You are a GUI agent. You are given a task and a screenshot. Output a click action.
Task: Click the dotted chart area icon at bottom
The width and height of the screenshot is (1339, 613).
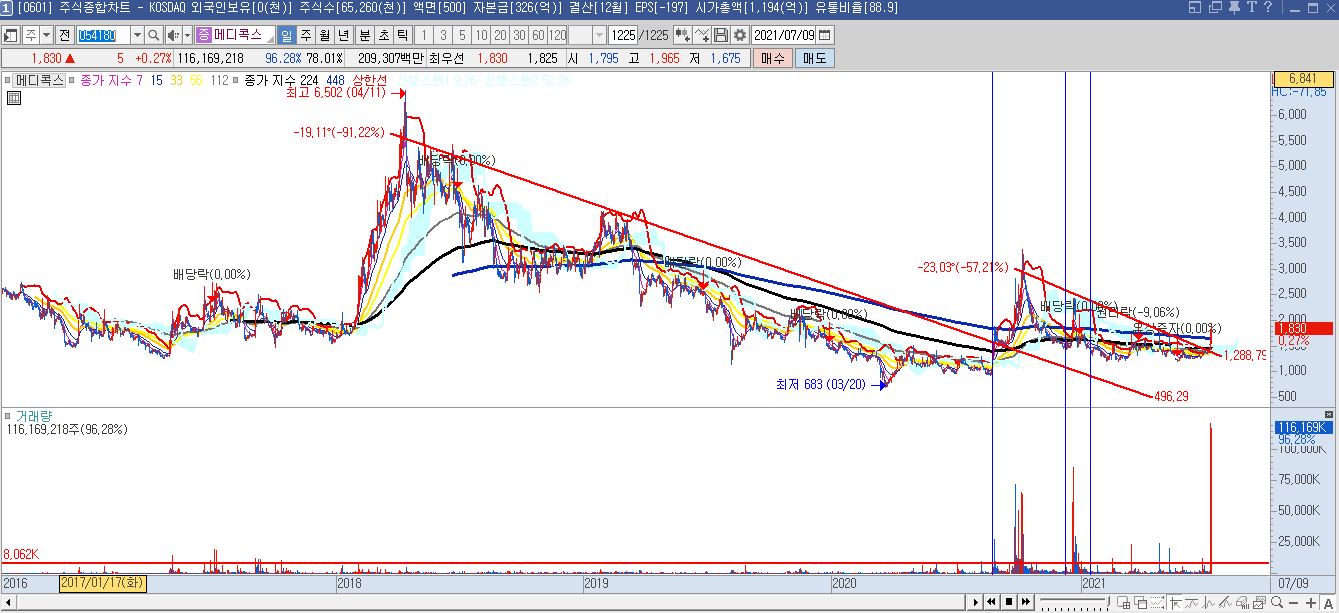coord(1157,602)
